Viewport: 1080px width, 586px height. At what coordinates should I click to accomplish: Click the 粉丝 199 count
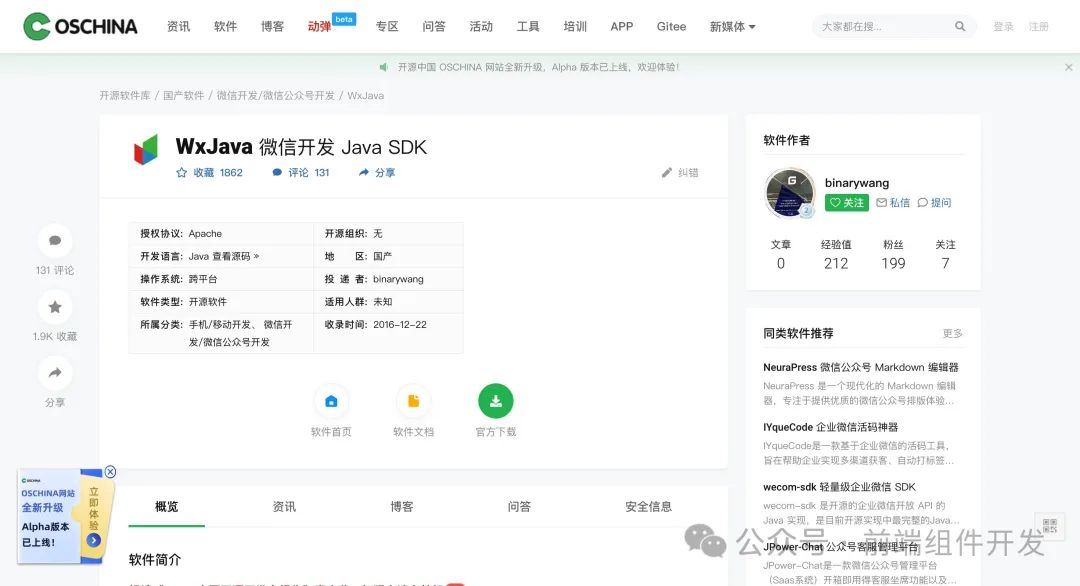(893, 255)
